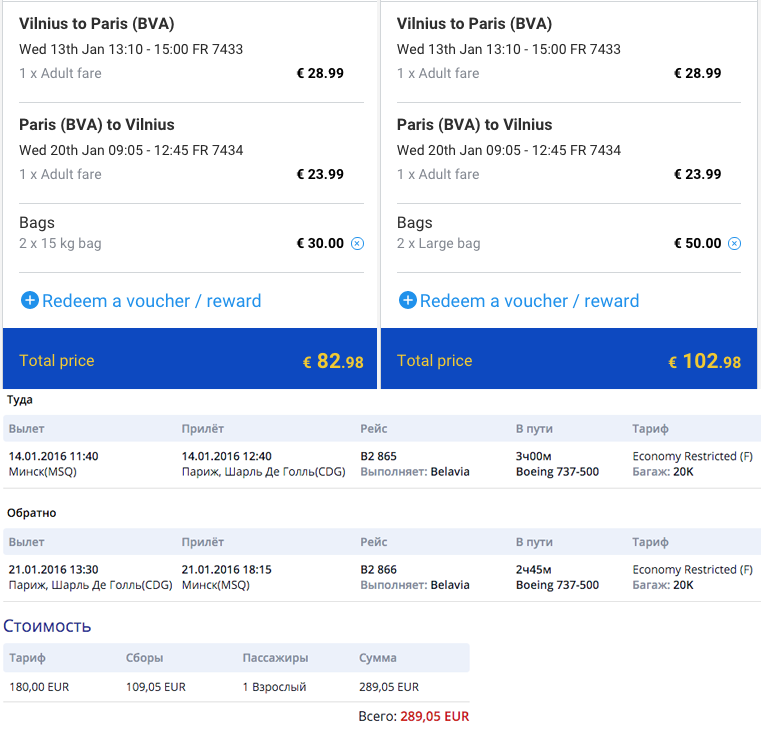
Task: Click Economy Restricted (F) in outbound row
Action: (x=693, y=456)
